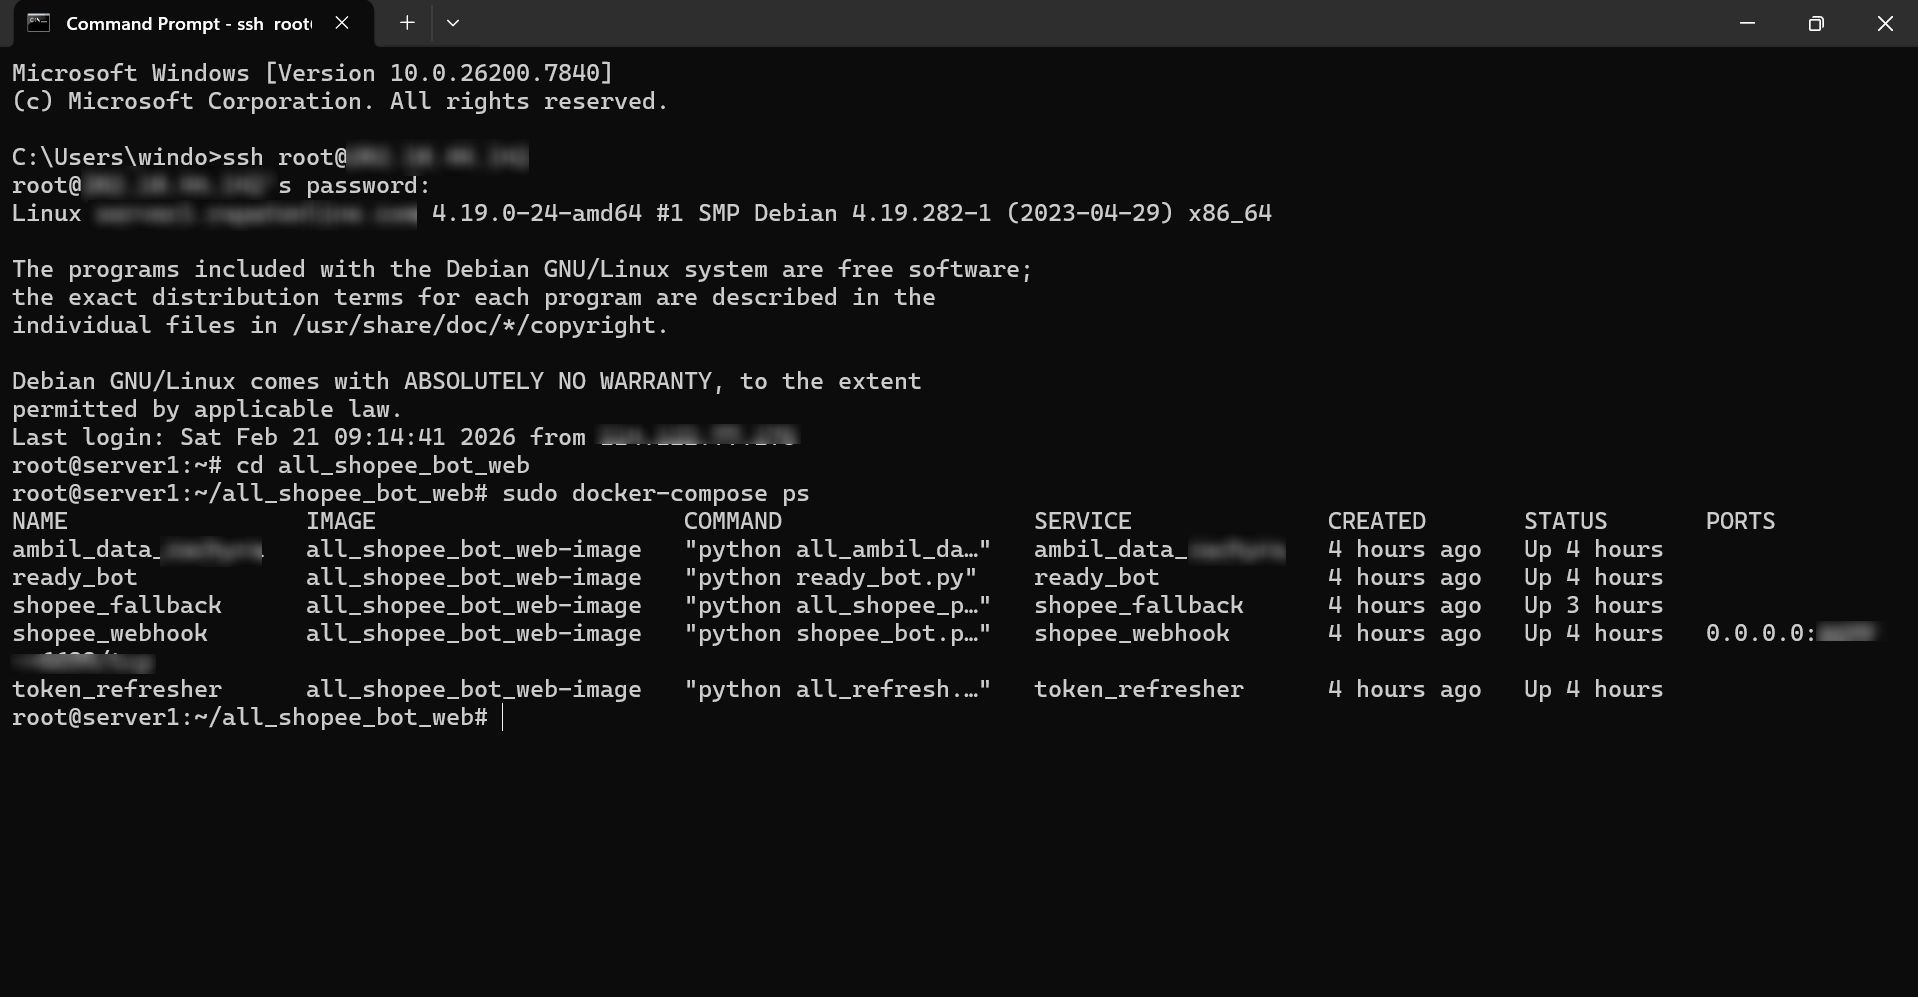
Task: Click the cursor at the last prompt
Action: click(x=503, y=718)
